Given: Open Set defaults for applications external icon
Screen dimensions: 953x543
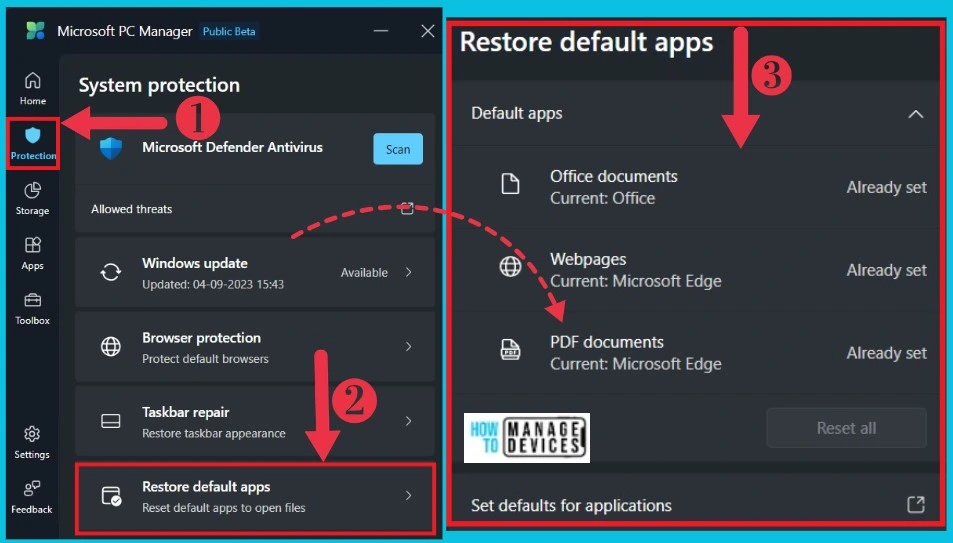Looking at the screenshot, I should (x=916, y=504).
